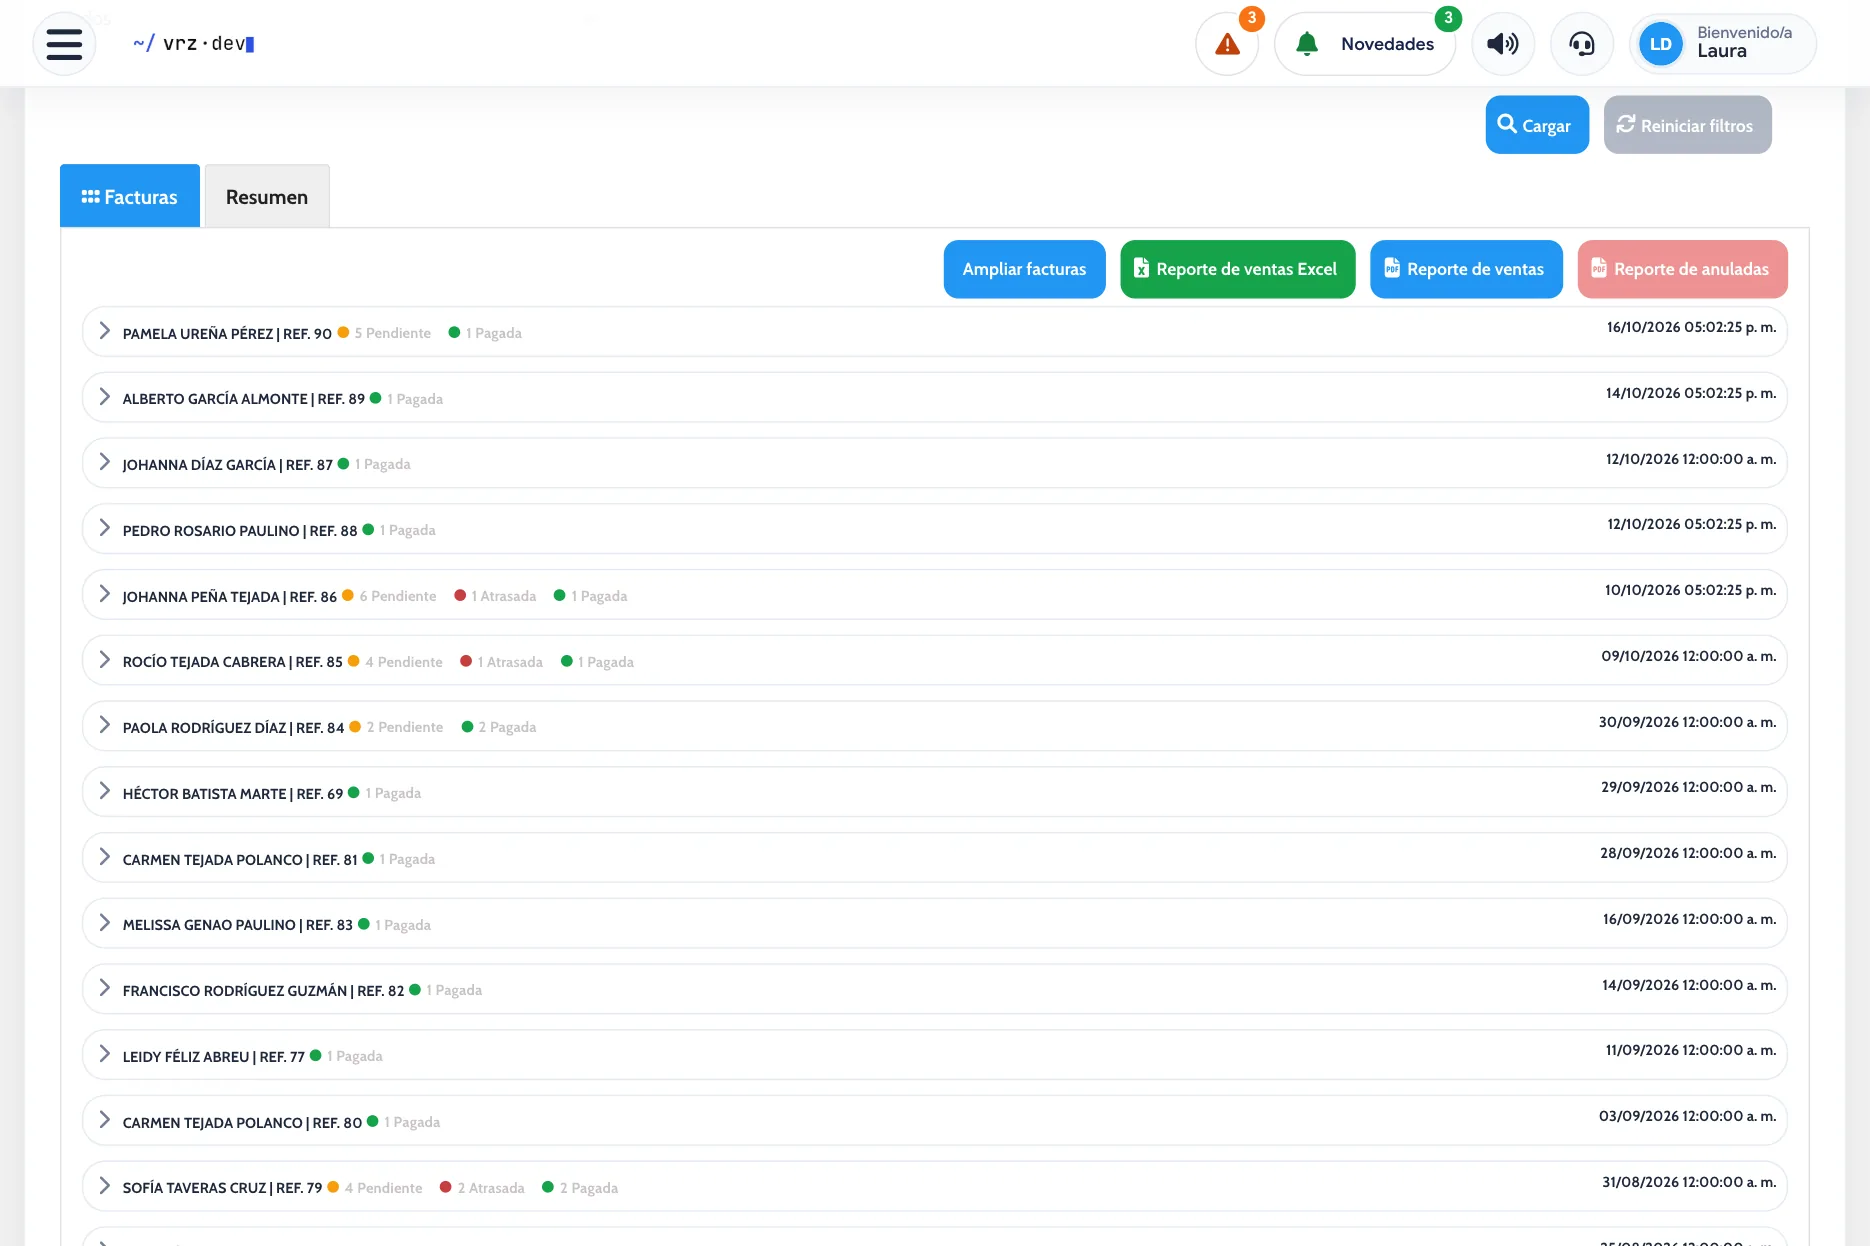Switch to the Resumen tab
The image size is (1870, 1246).
[267, 196]
